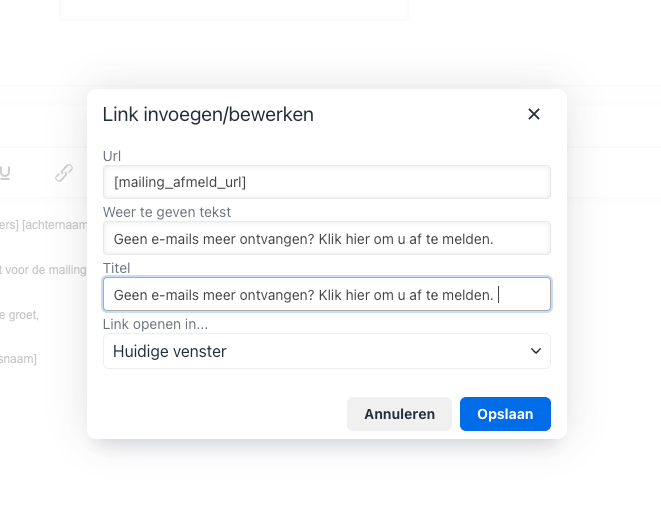The width and height of the screenshot is (661, 513).
Task: Click the underline icon behind the dialog
Action: click(x=5, y=173)
